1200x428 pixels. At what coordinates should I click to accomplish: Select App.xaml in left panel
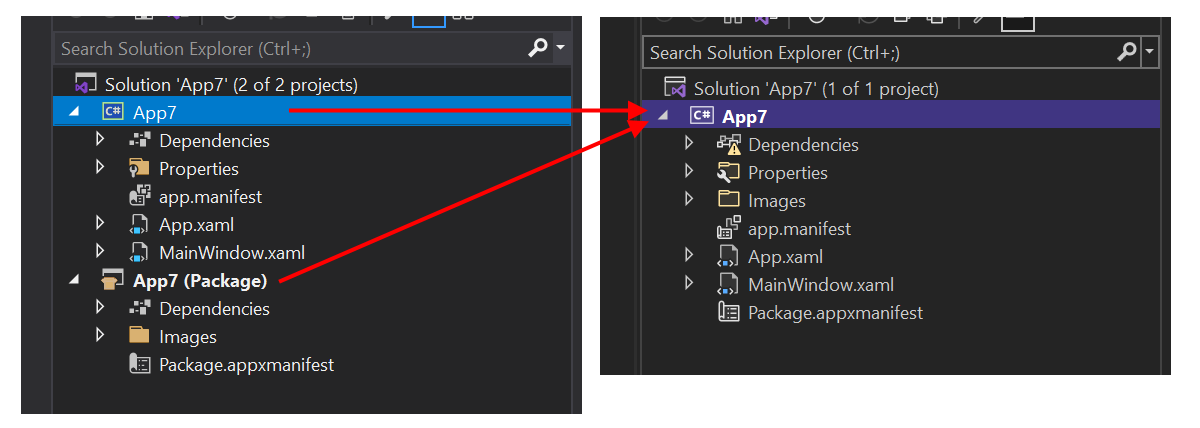[196, 225]
